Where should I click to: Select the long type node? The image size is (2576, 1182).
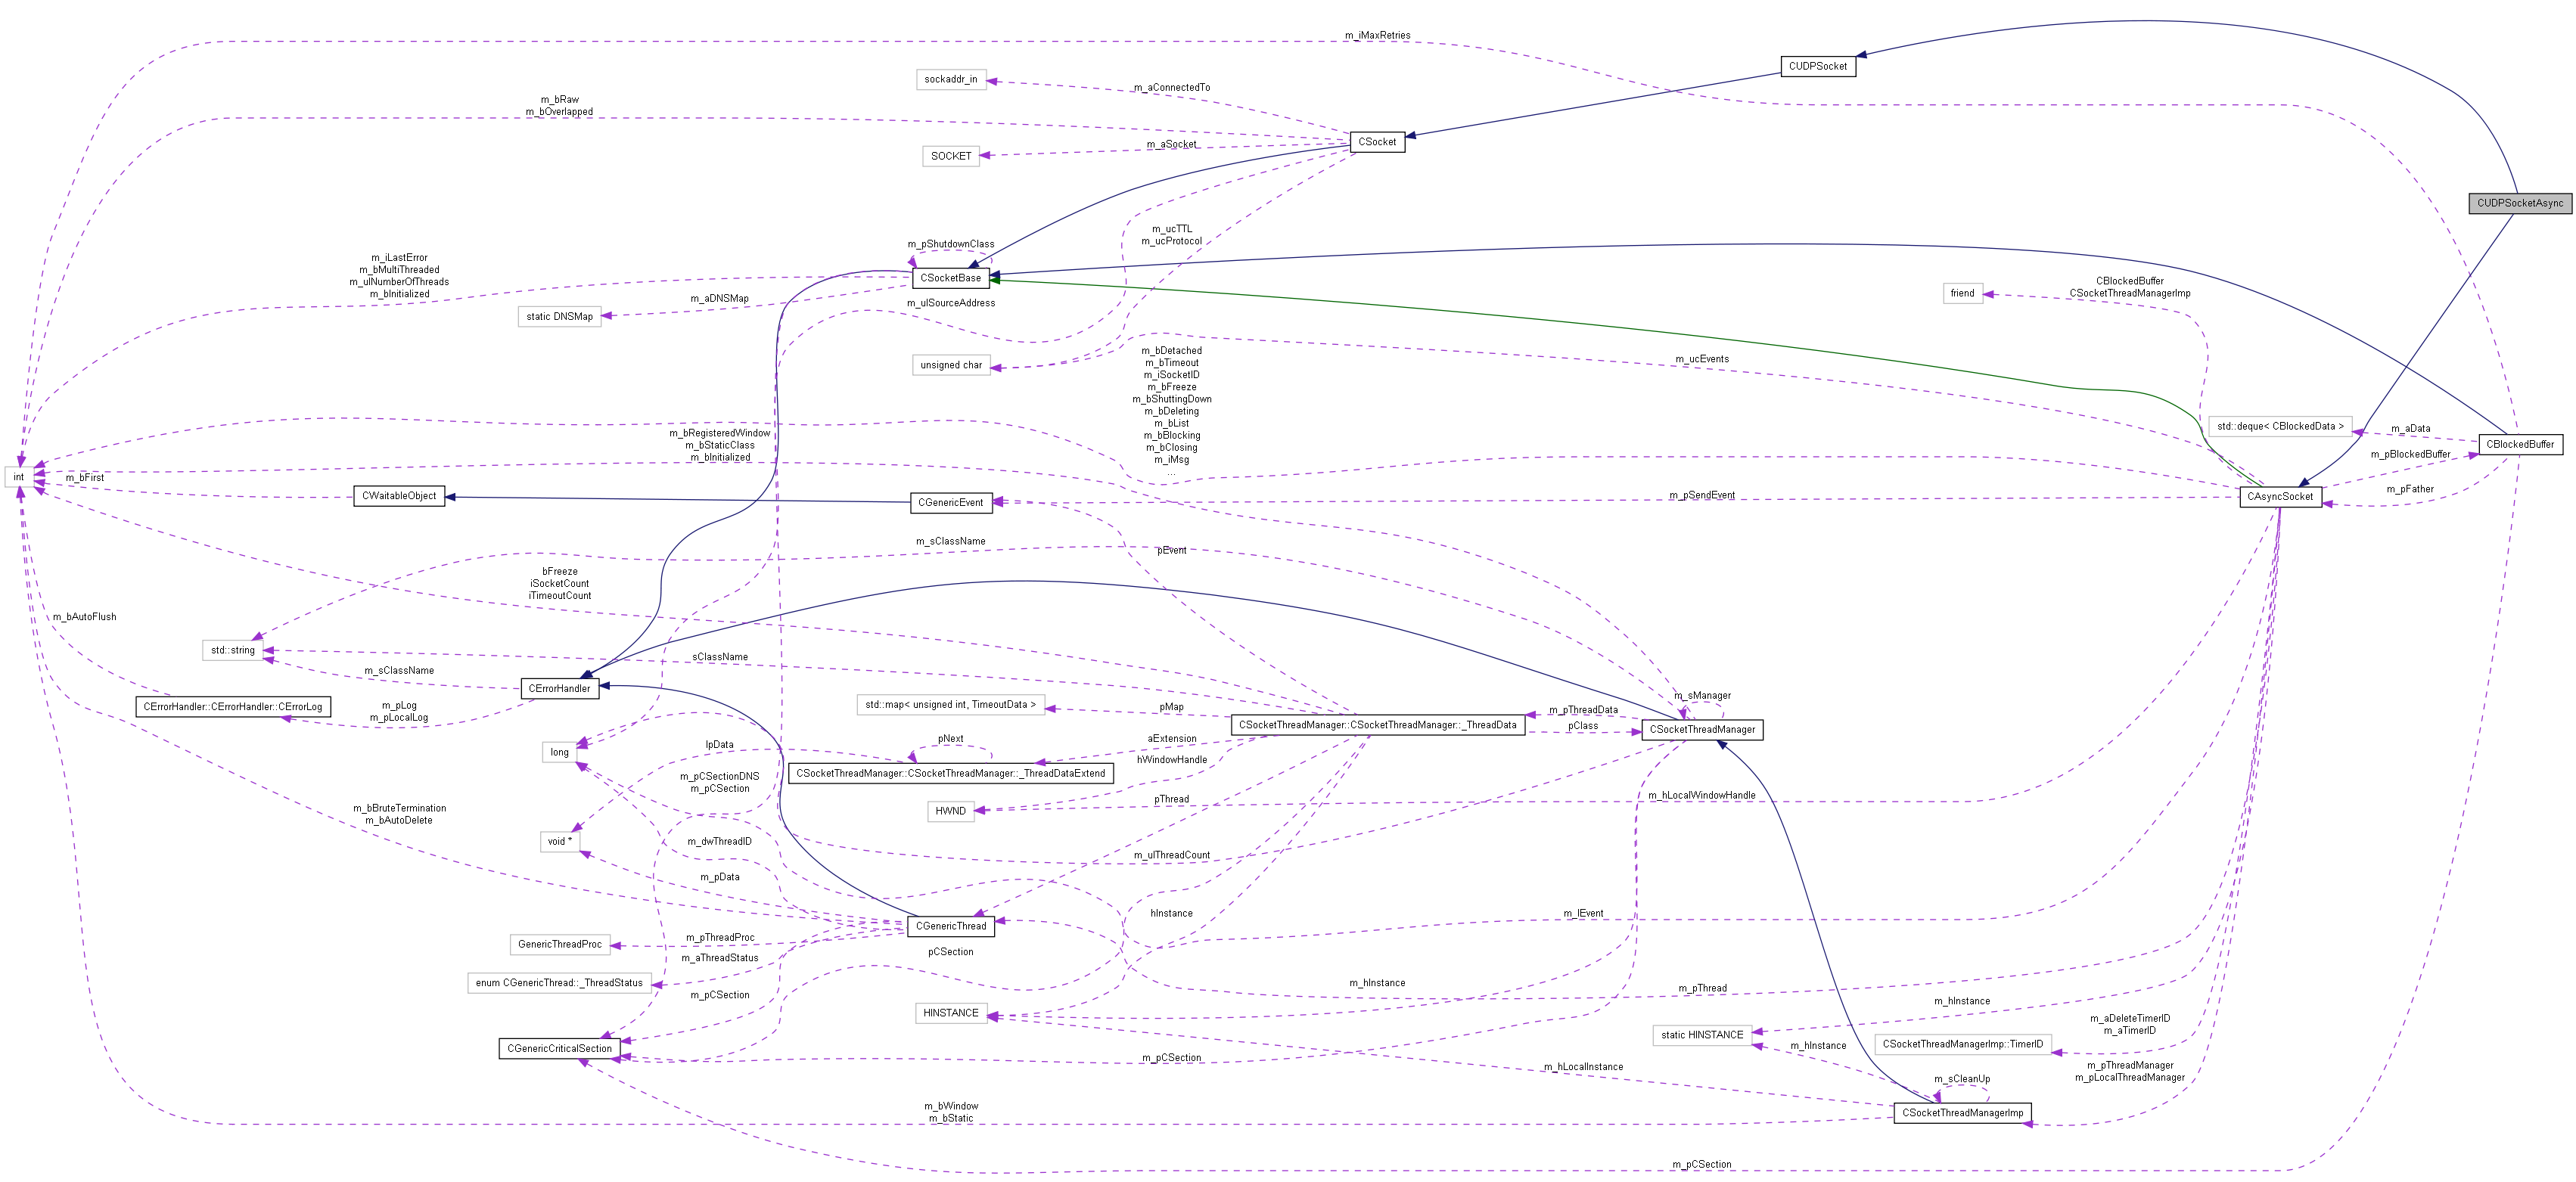559,752
